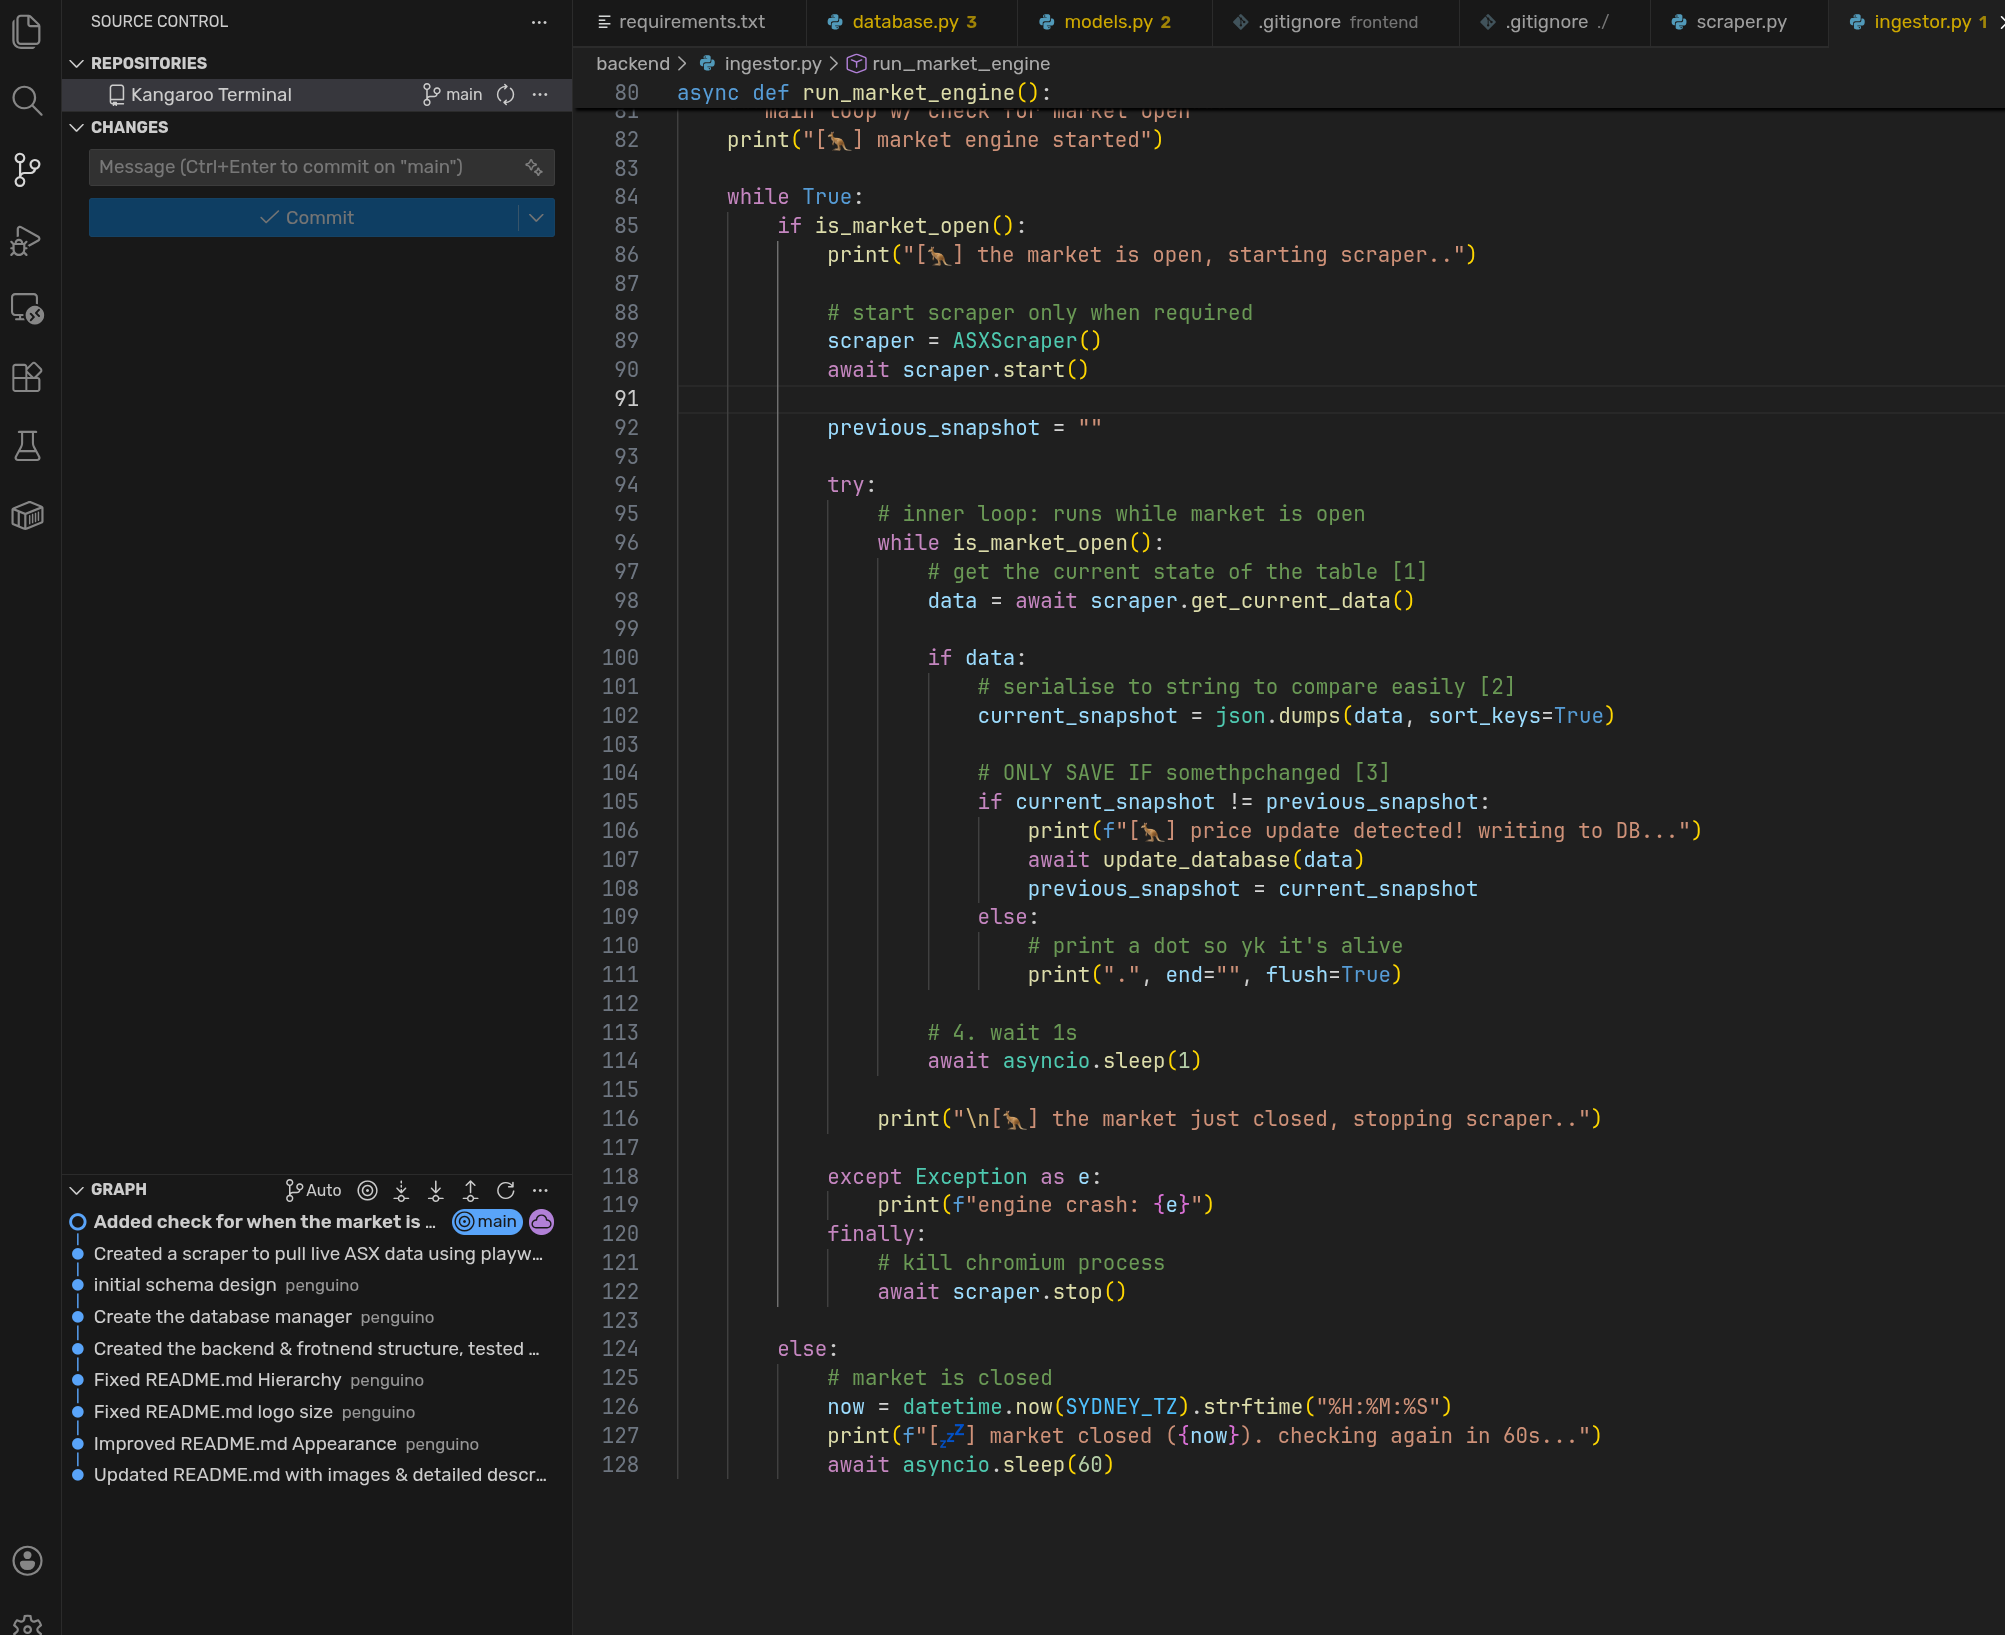The width and height of the screenshot is (2005, 1635).
Task: Refresh the source control graph
Action: pos(505,1190)
